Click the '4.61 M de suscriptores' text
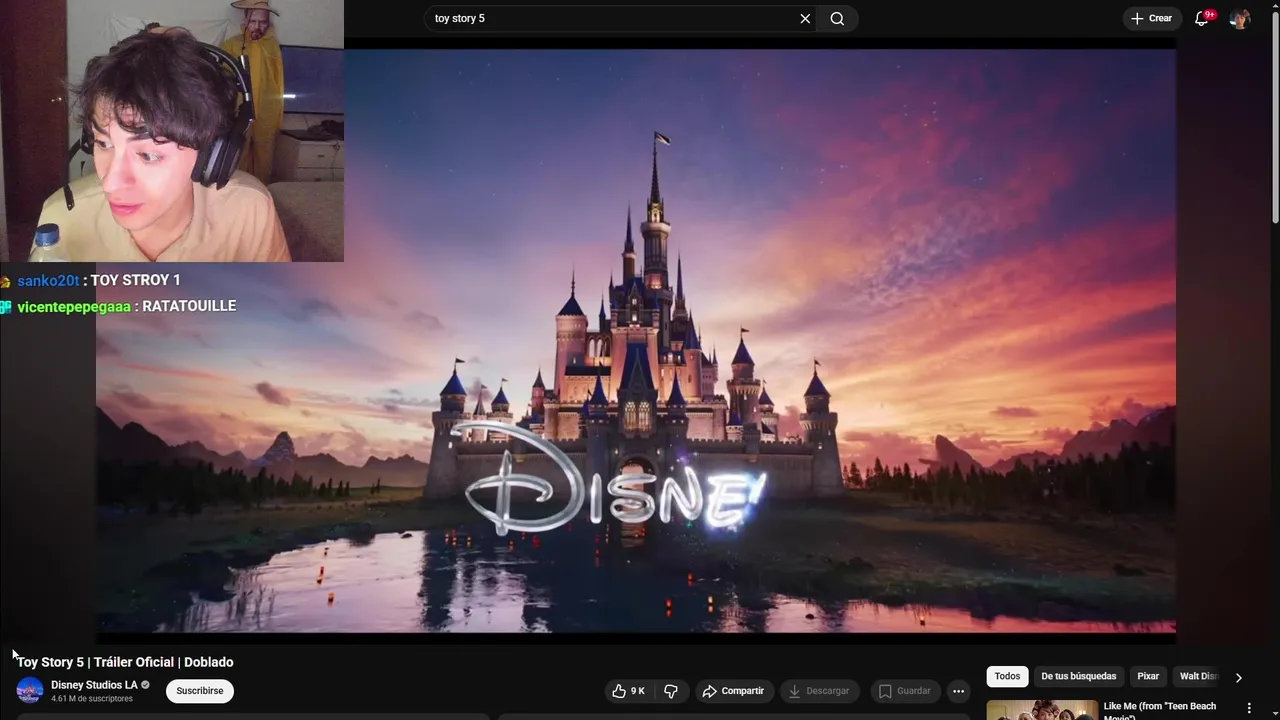1280x720 pixels. [92, 699]
